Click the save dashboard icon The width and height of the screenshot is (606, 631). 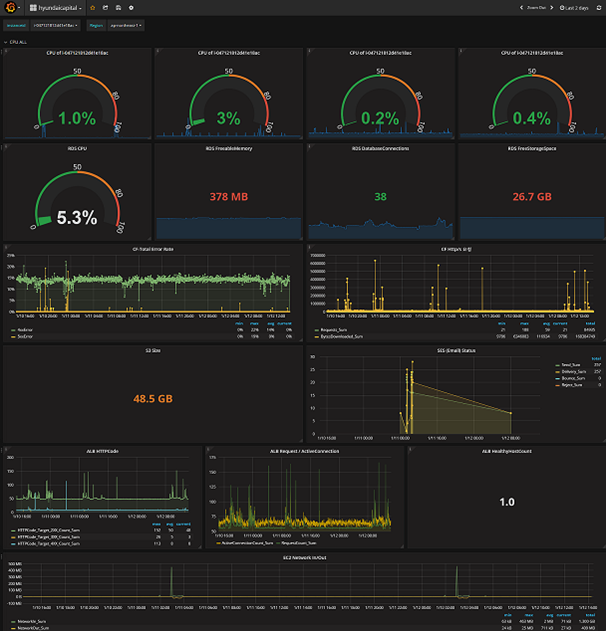click(118, 8)
